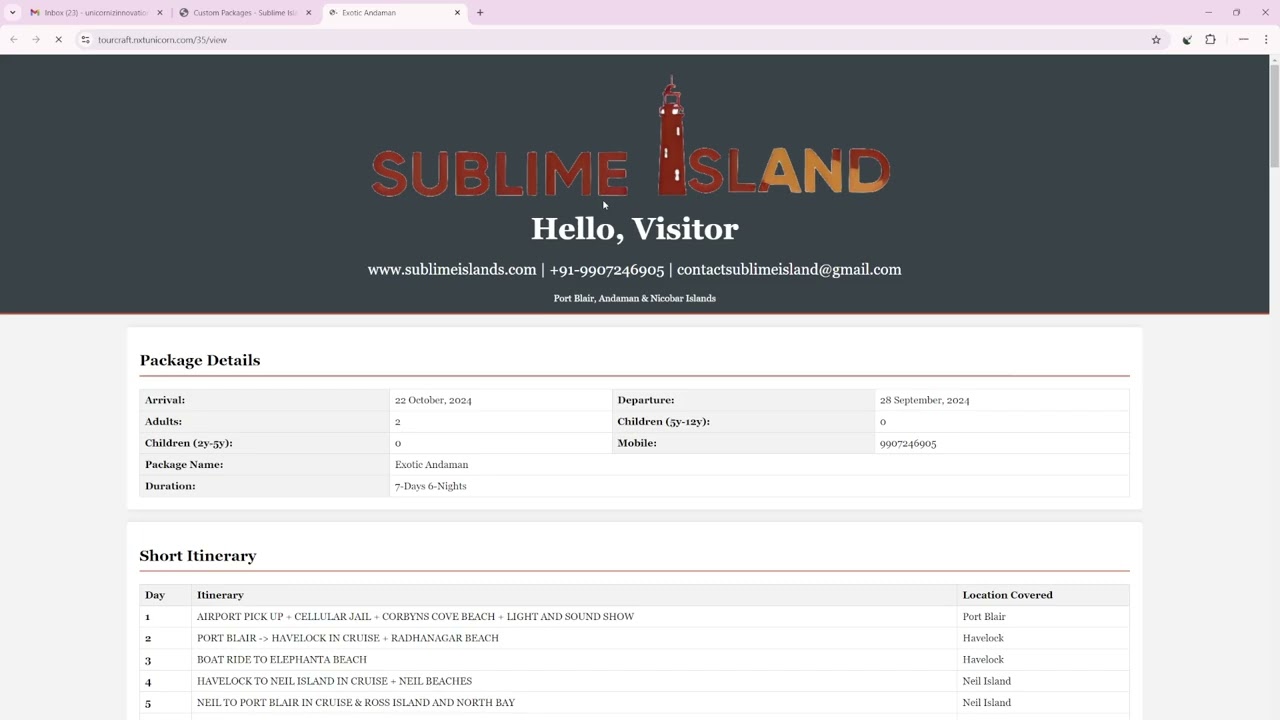Click the www.sublimeislands.com contact line
The height and width of the screenshot is (720, 1280).
click(x=634, y=270)
